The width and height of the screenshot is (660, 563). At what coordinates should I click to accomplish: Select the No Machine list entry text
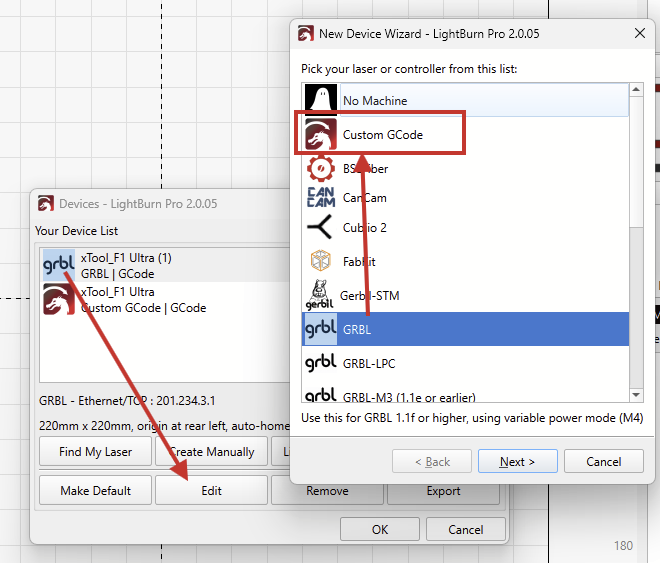(x=375, y=101)
